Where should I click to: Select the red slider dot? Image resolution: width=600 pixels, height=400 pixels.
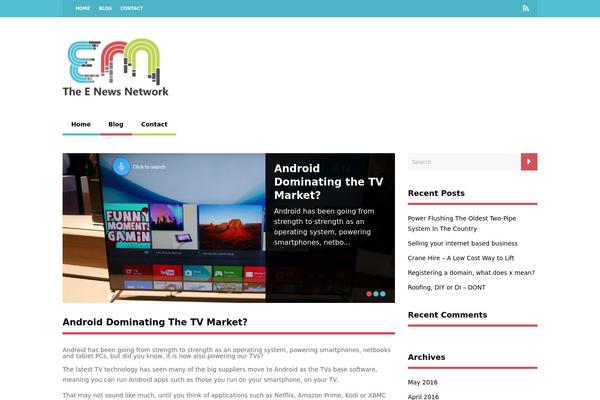[x=369, y=294]
